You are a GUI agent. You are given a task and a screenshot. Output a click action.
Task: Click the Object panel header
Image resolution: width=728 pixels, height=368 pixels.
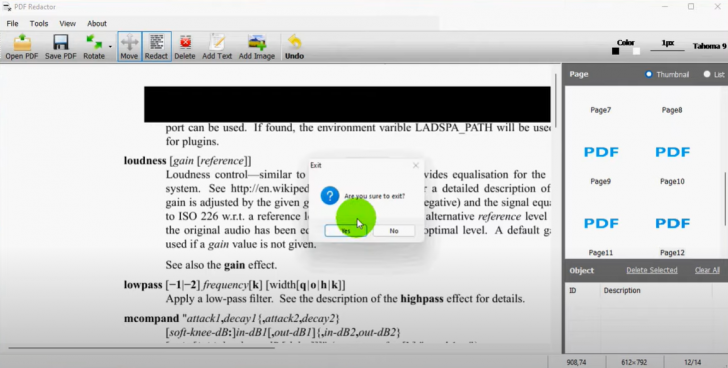tap(581, 271)
